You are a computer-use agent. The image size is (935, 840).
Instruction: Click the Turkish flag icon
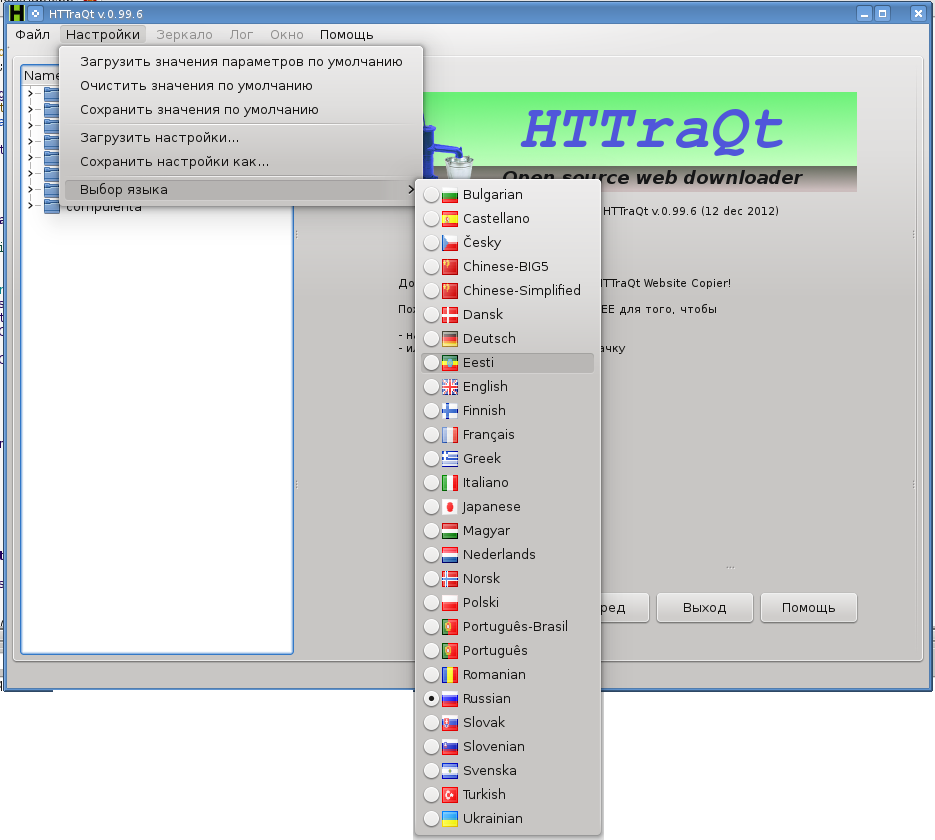(x=450, y=795)
